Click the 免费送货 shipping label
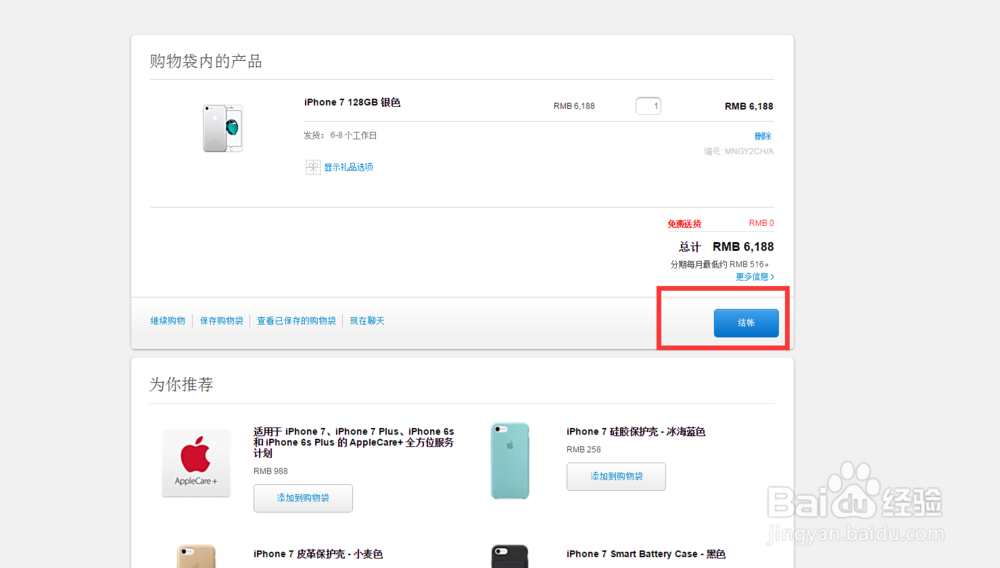Screen dimensions: 1000x568 coord(684,224)
